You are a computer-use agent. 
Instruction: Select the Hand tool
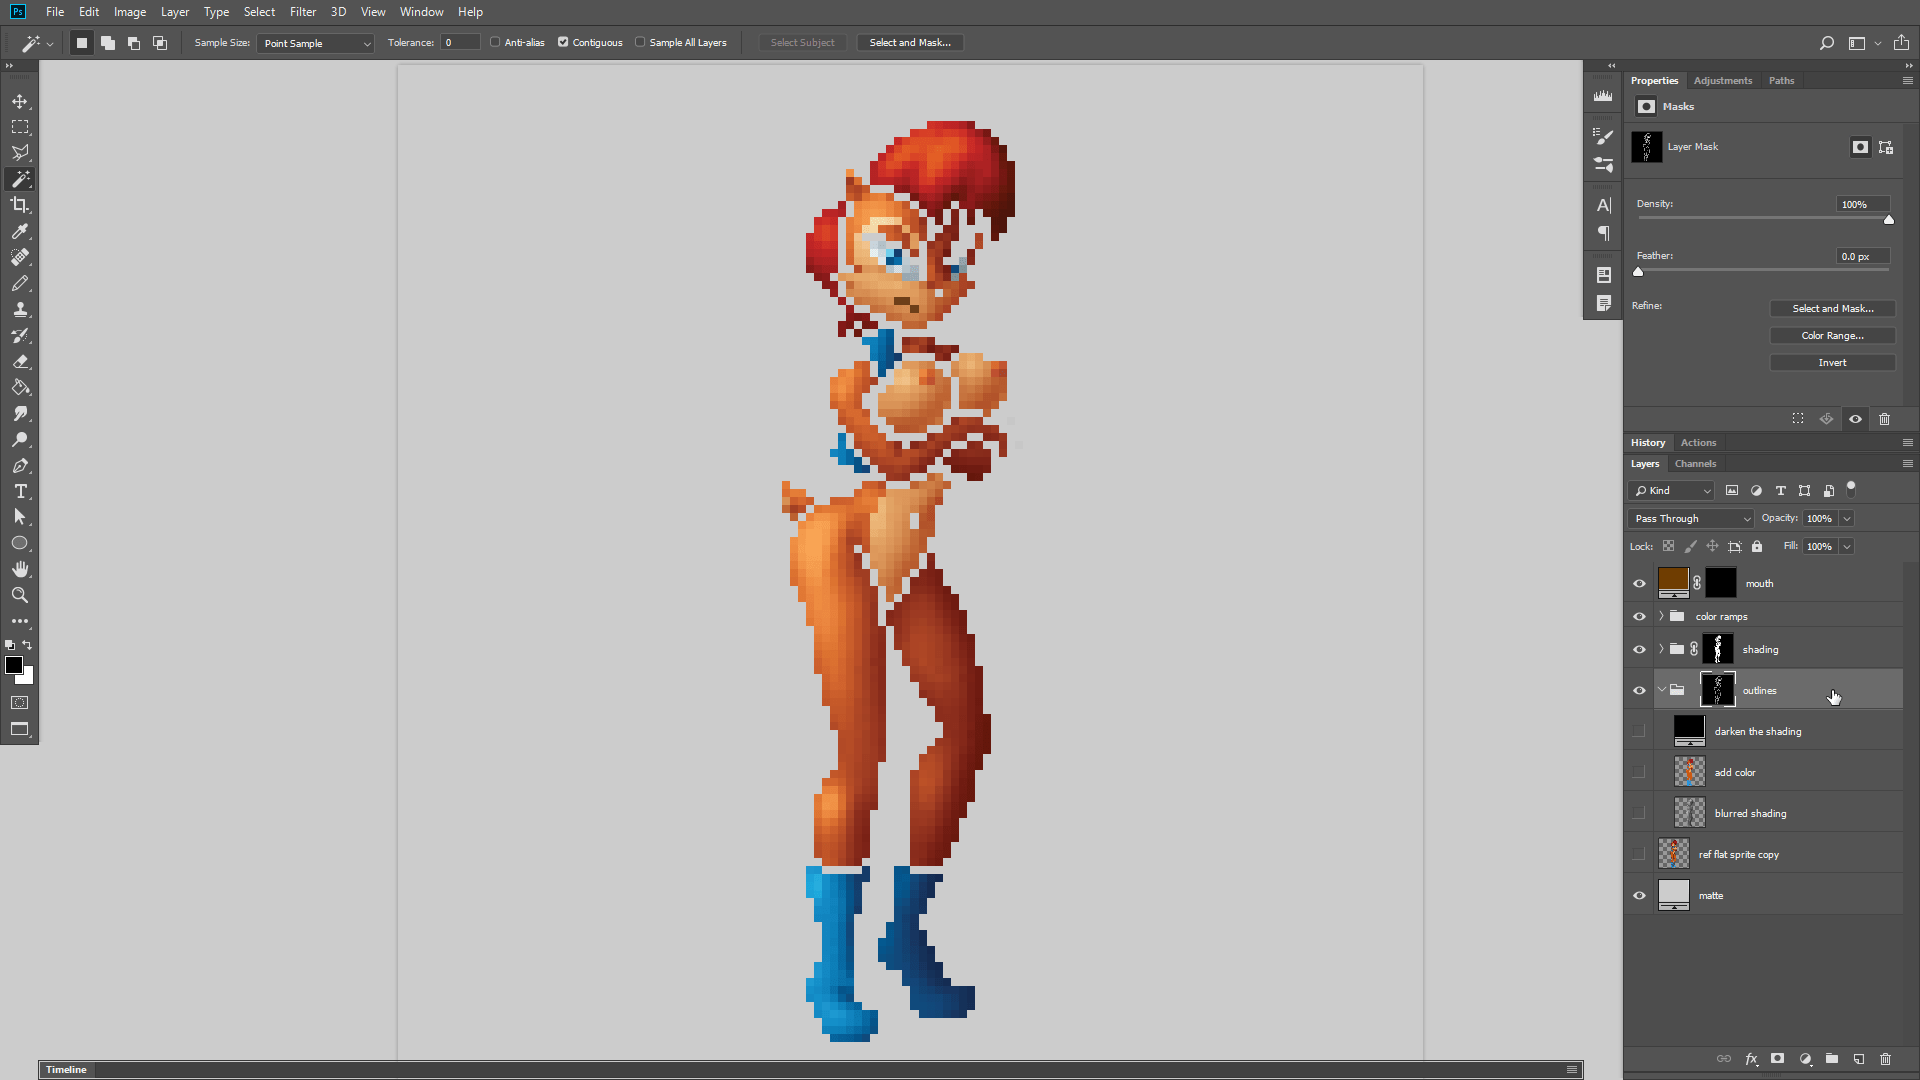(20, 569)
